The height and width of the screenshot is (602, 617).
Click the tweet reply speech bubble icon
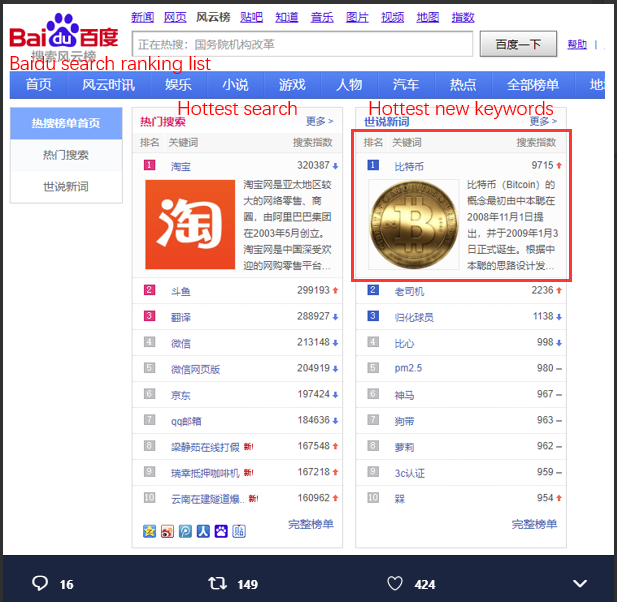40,583
